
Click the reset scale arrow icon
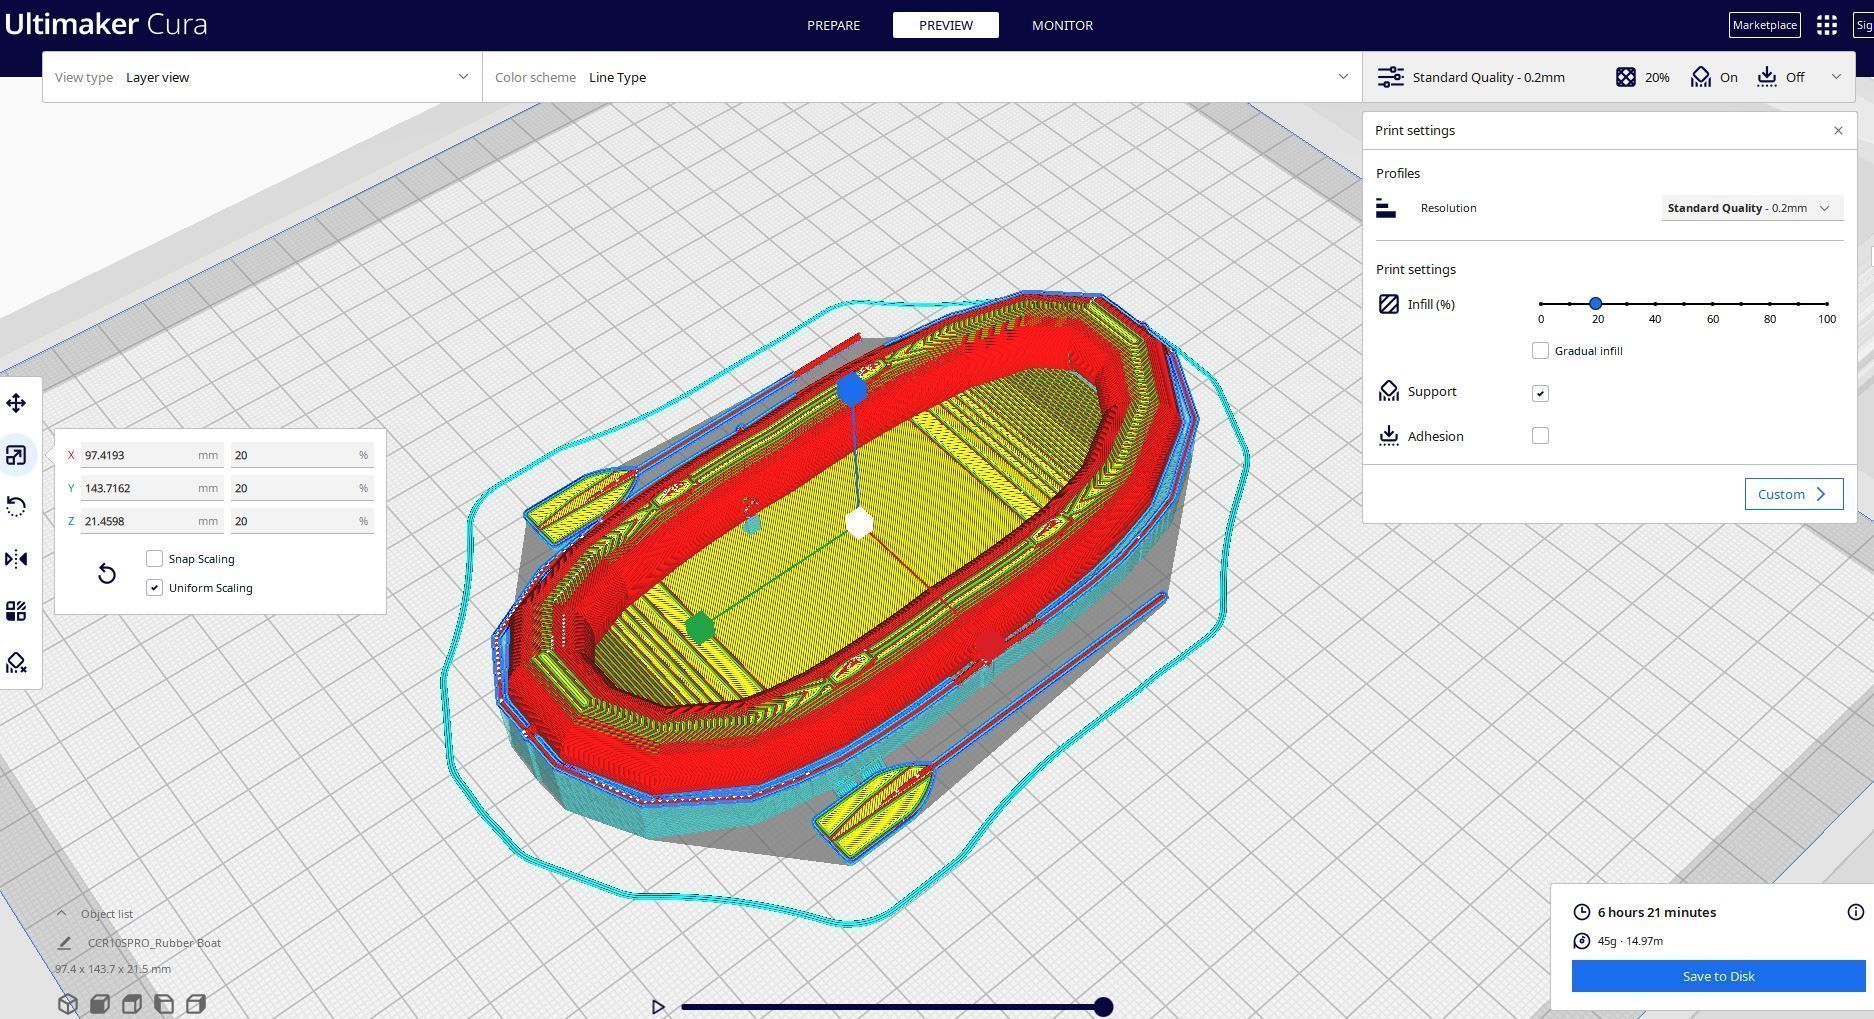pyautogui.click(x=107, y=573)
